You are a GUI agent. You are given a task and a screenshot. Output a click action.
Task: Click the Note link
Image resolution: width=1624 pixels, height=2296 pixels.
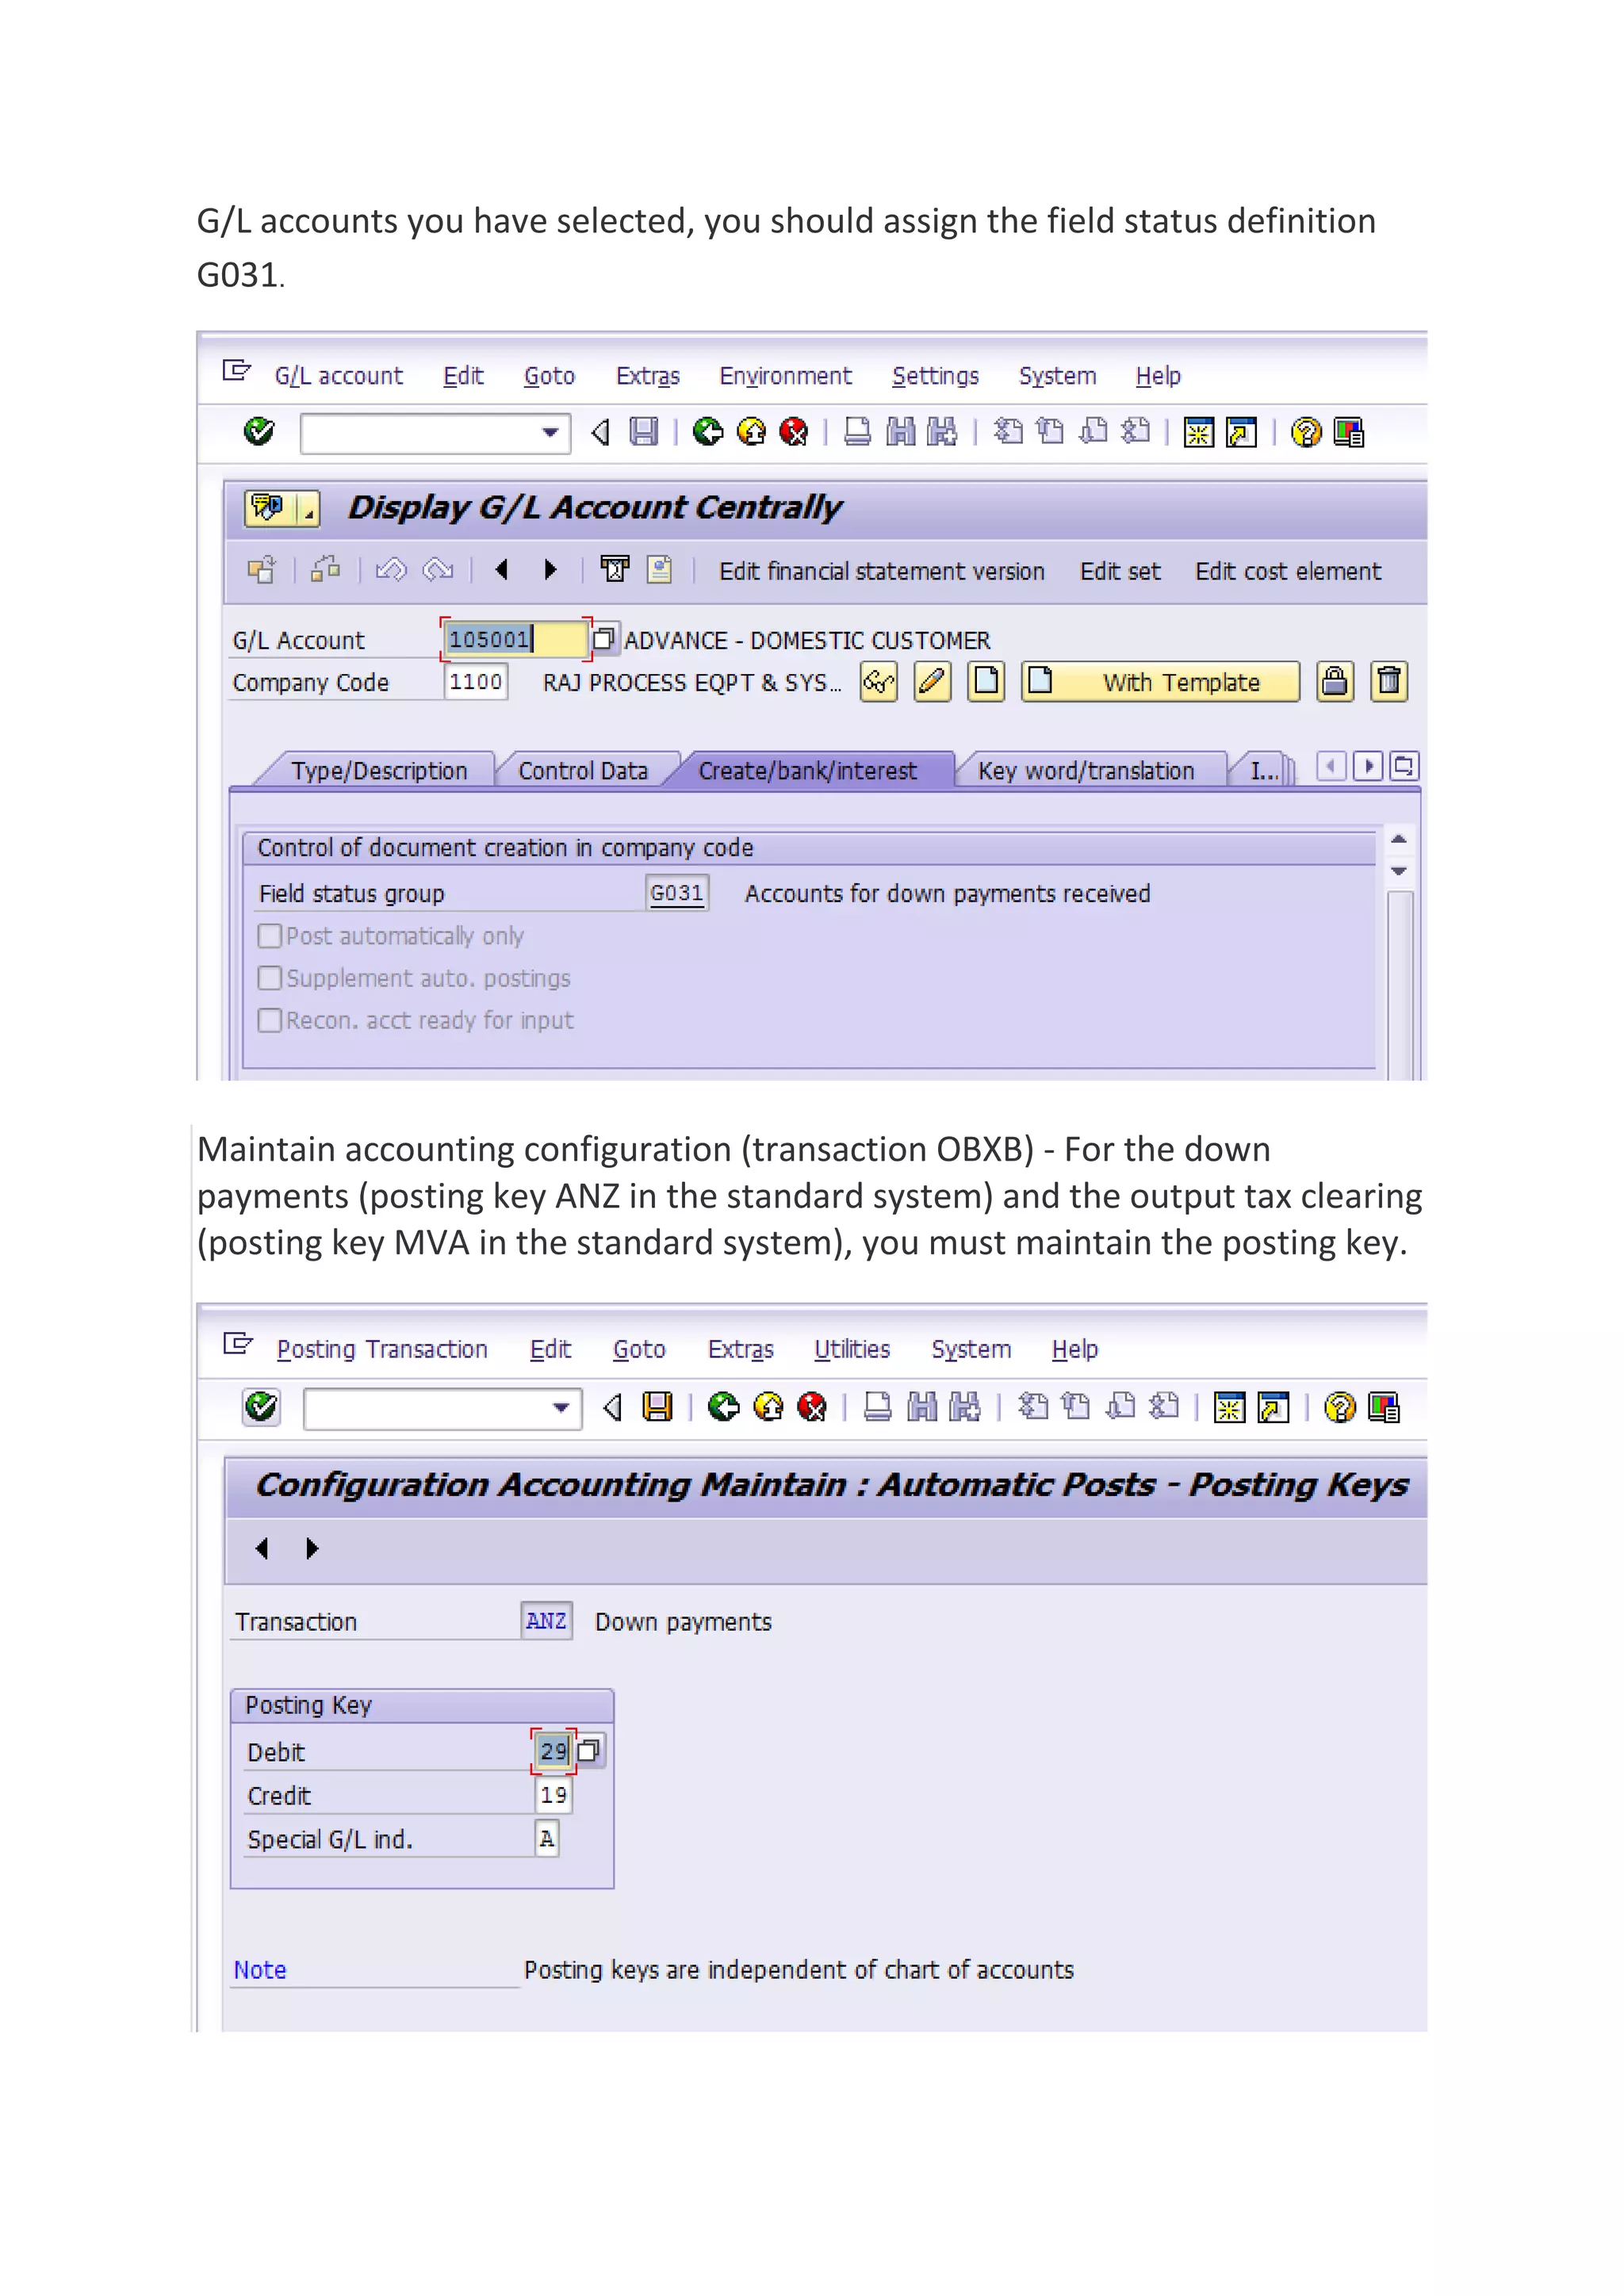coord(260,1970)
